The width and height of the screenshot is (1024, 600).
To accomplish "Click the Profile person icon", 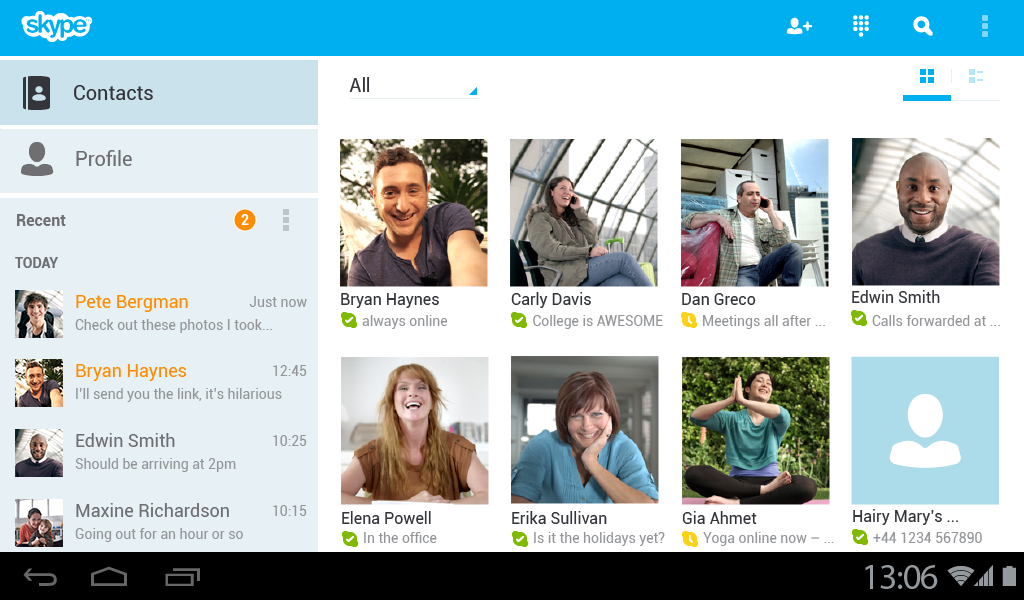I will coord(37,159).
